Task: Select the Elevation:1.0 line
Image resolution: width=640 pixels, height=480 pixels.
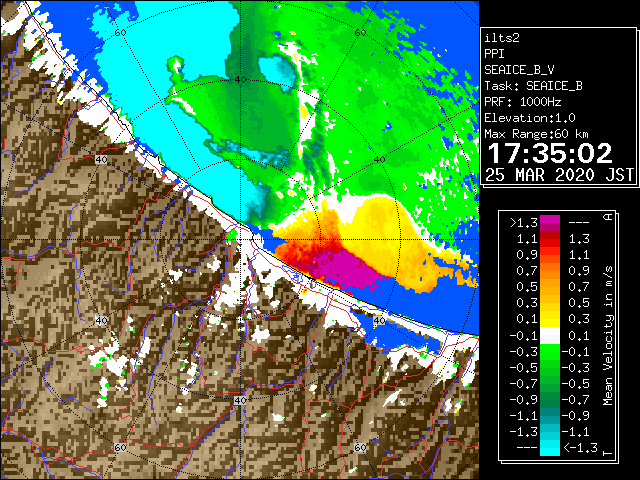Action: [x=530, y=118]
